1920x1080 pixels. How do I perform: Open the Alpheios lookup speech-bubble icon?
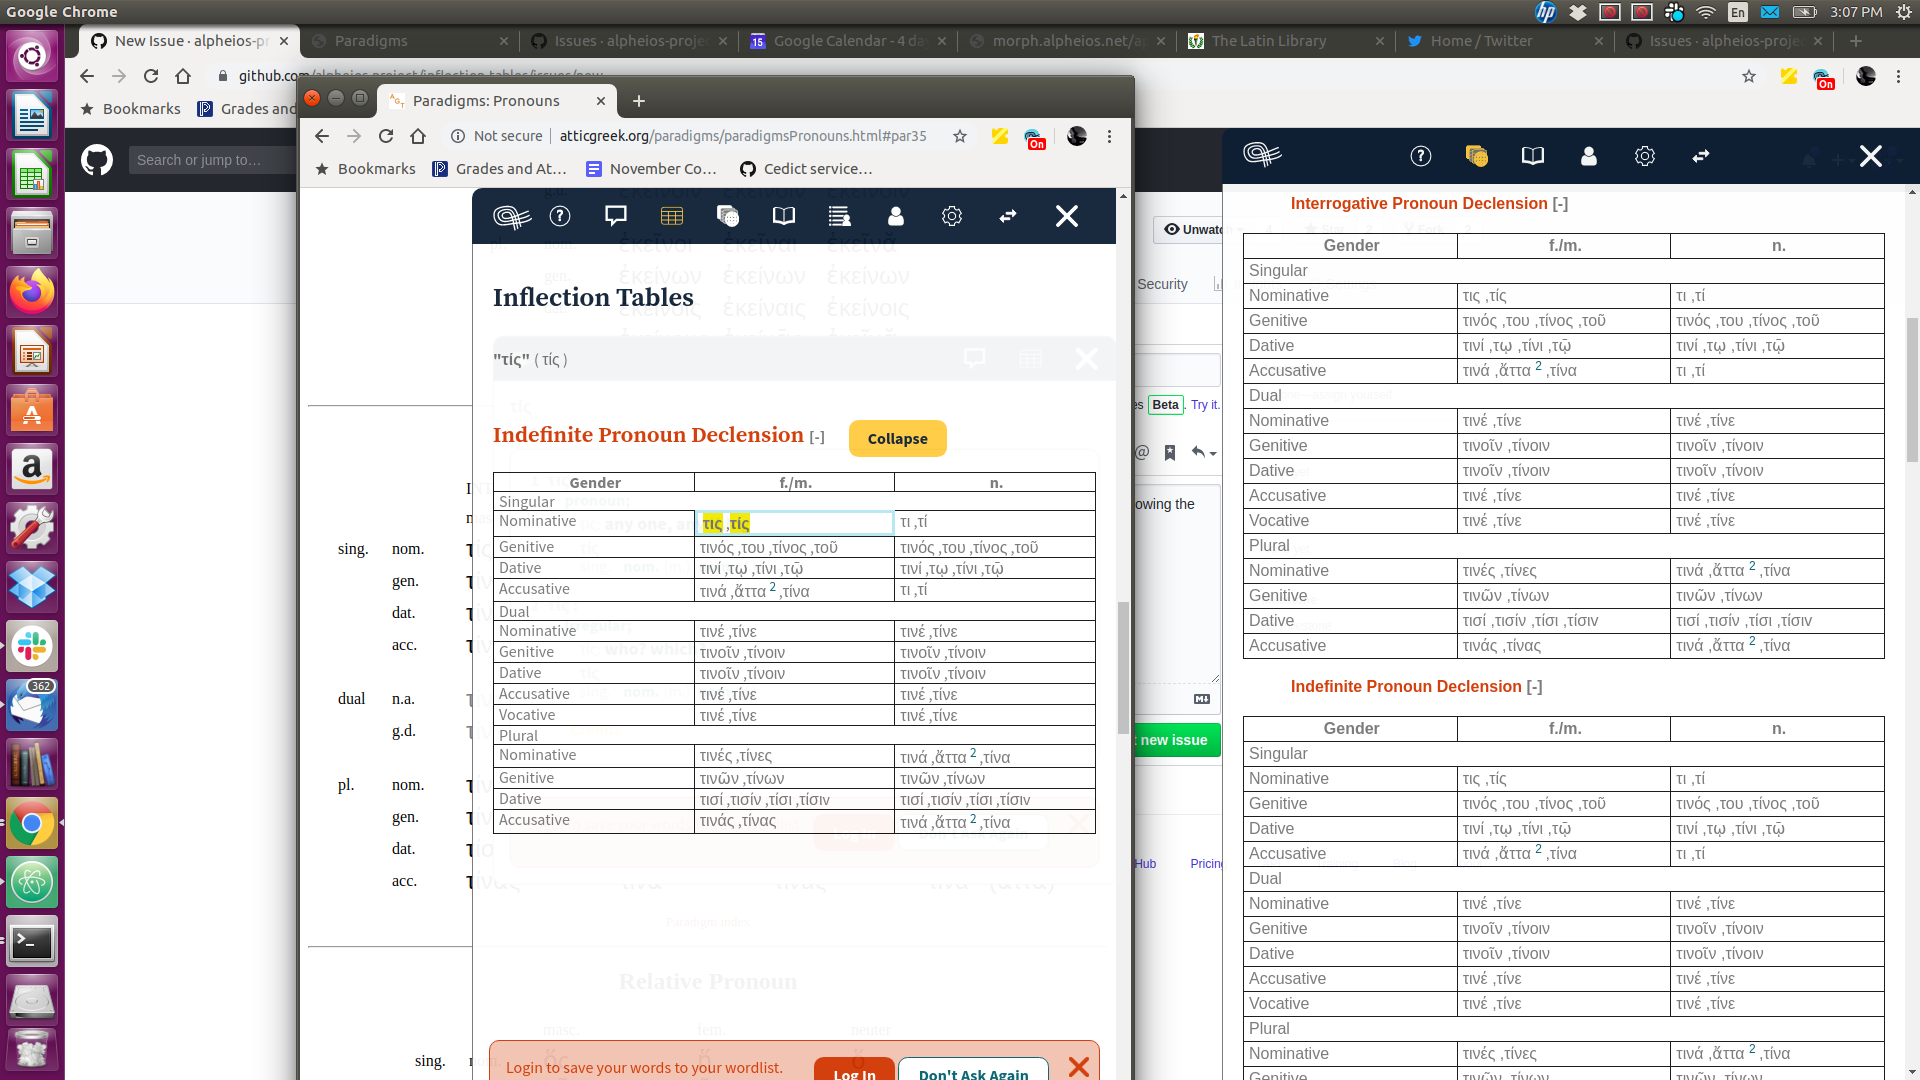(x=615, y=216)
